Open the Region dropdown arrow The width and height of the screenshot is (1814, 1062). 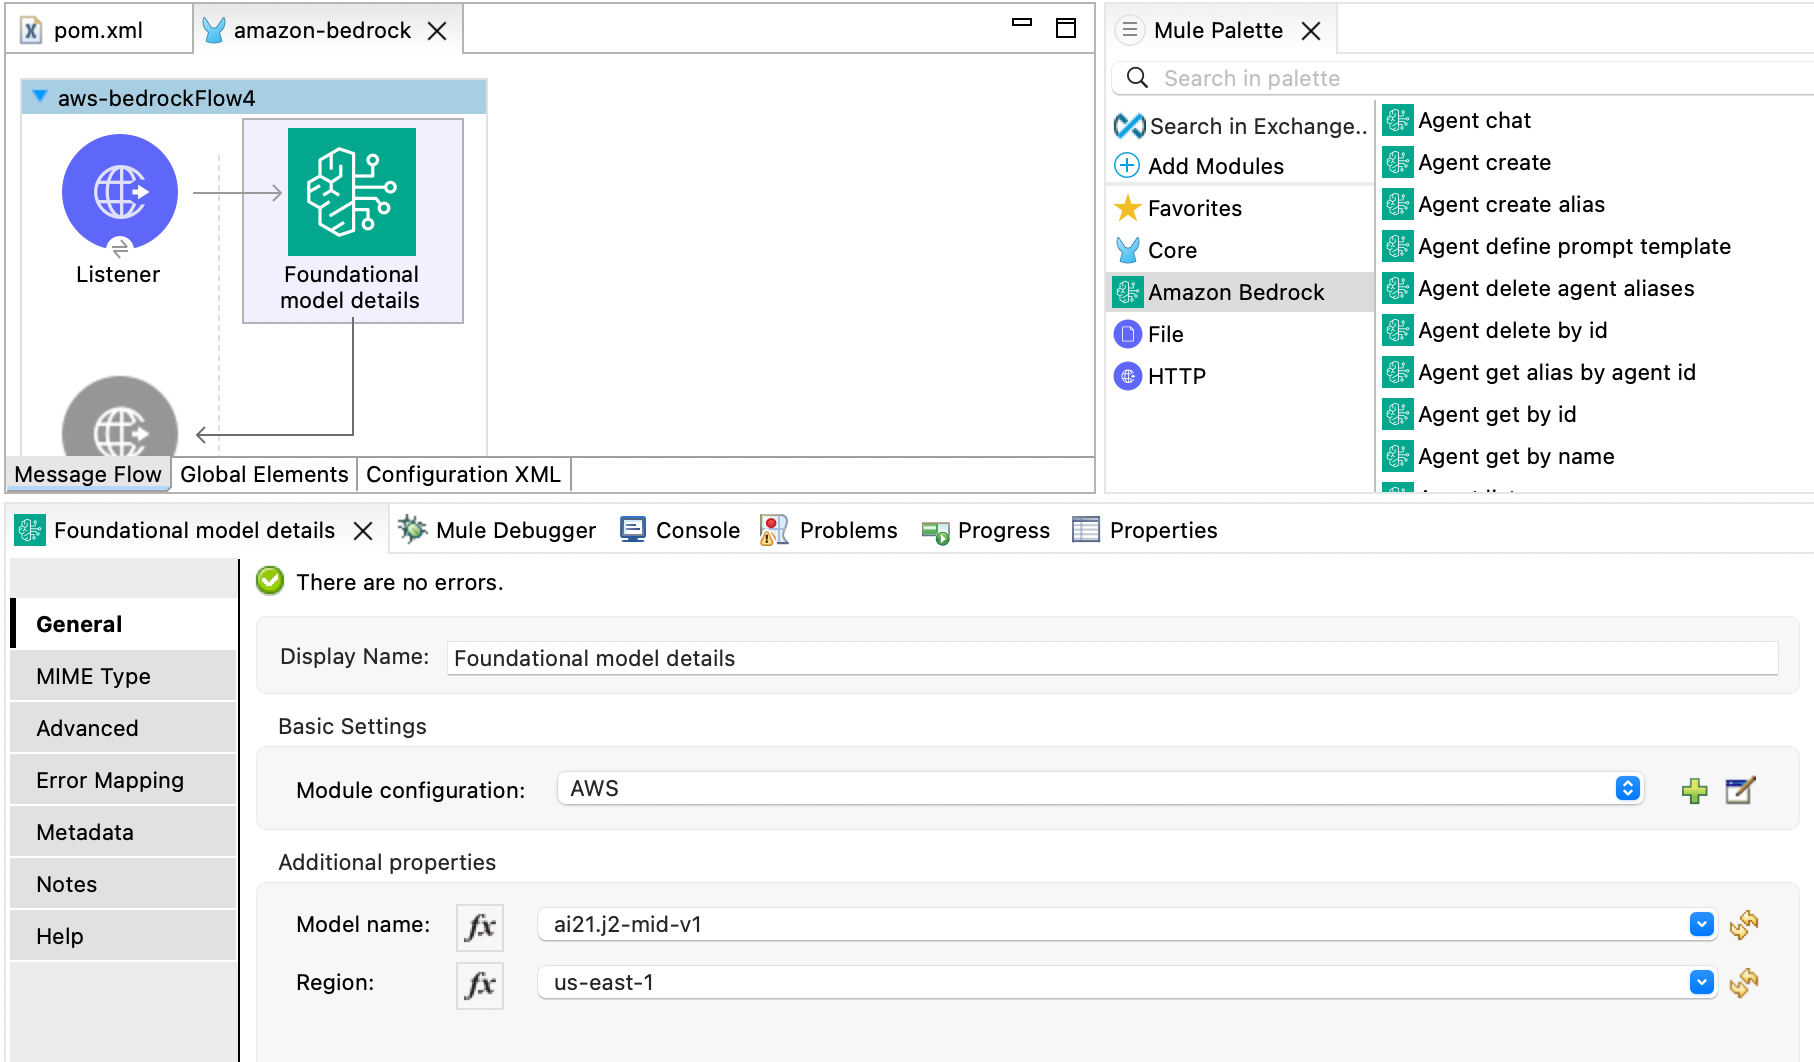[x=1702, y=982]
